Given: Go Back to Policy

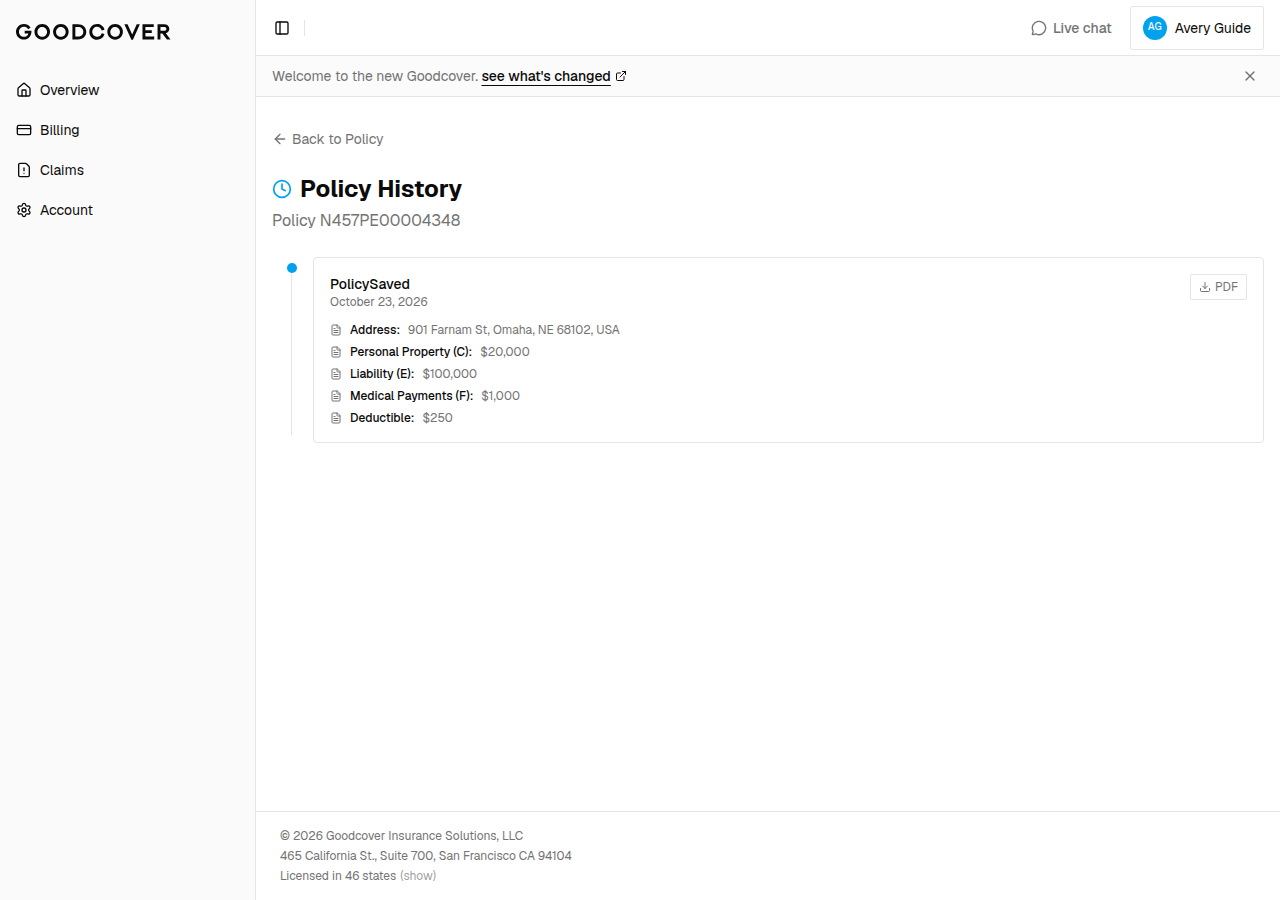Looking at the screenshot, I should (x=328, y=139).
